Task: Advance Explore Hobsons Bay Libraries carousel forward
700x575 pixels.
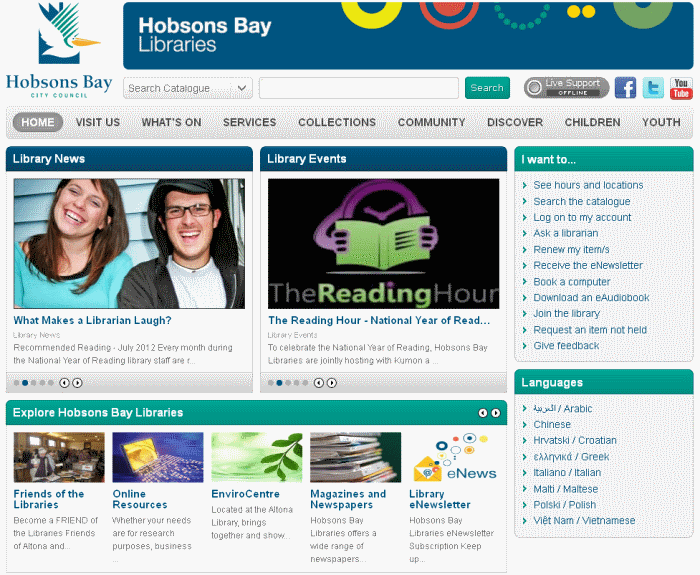Action: [496, 413]
